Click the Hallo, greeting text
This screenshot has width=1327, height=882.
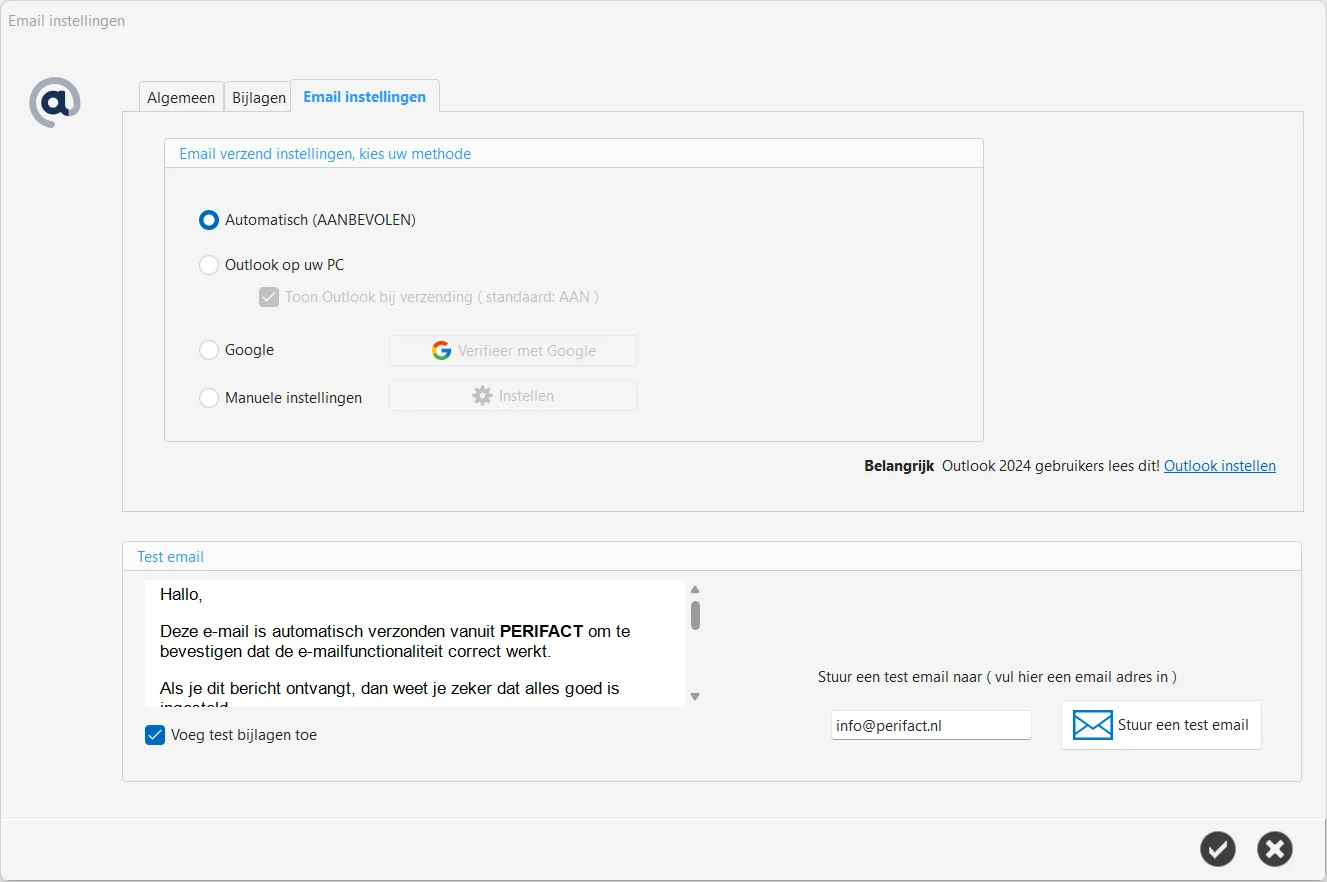pyautogui.click(x=181, y=595)
